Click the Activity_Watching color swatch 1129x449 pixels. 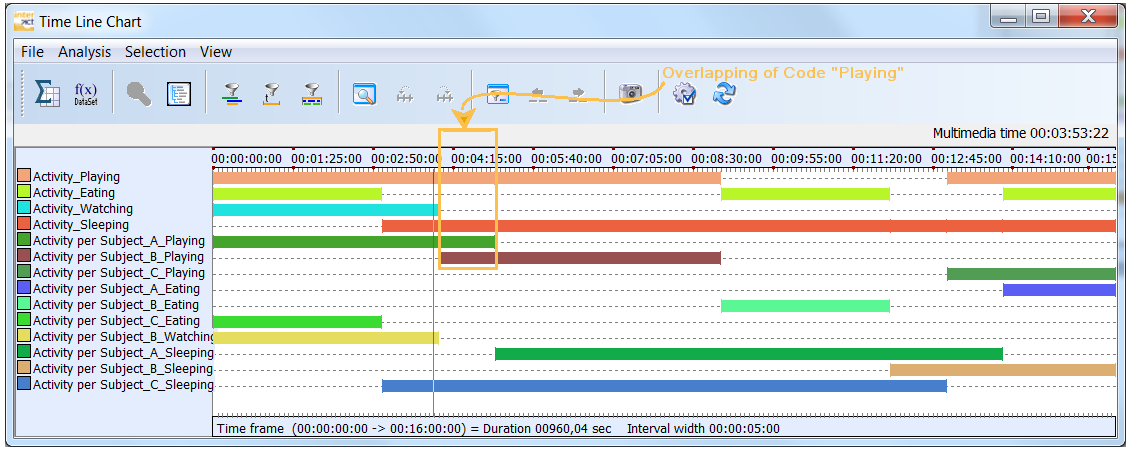24,209
